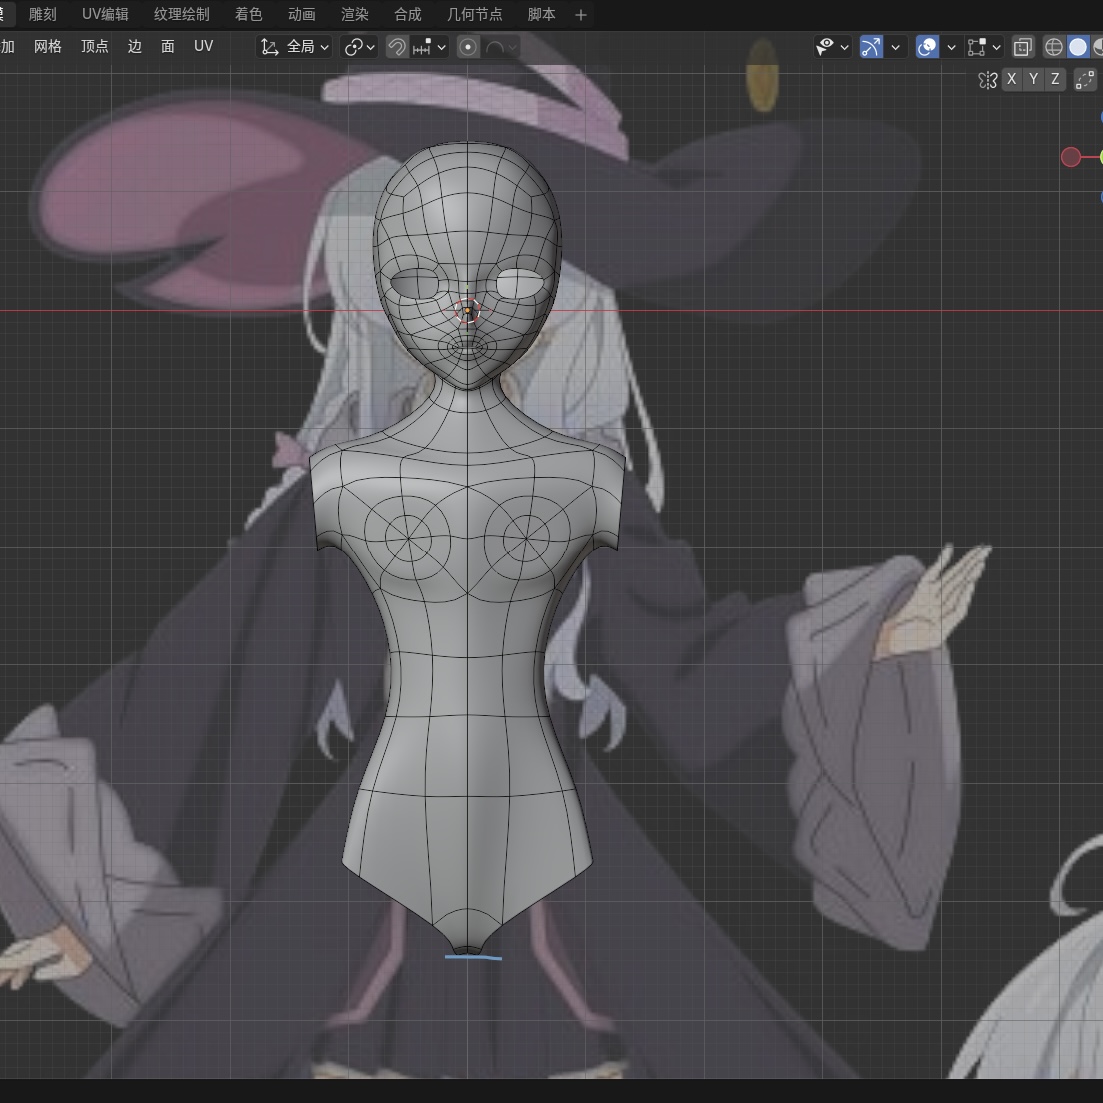
Task: Click the transform orientation axes icon
Action: point(269,47)
